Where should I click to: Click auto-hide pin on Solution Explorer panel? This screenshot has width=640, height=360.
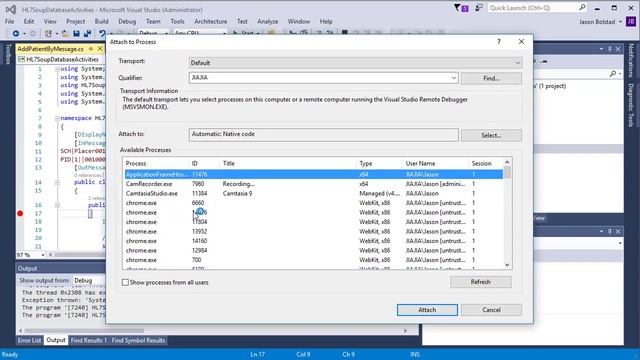point(610,49)
